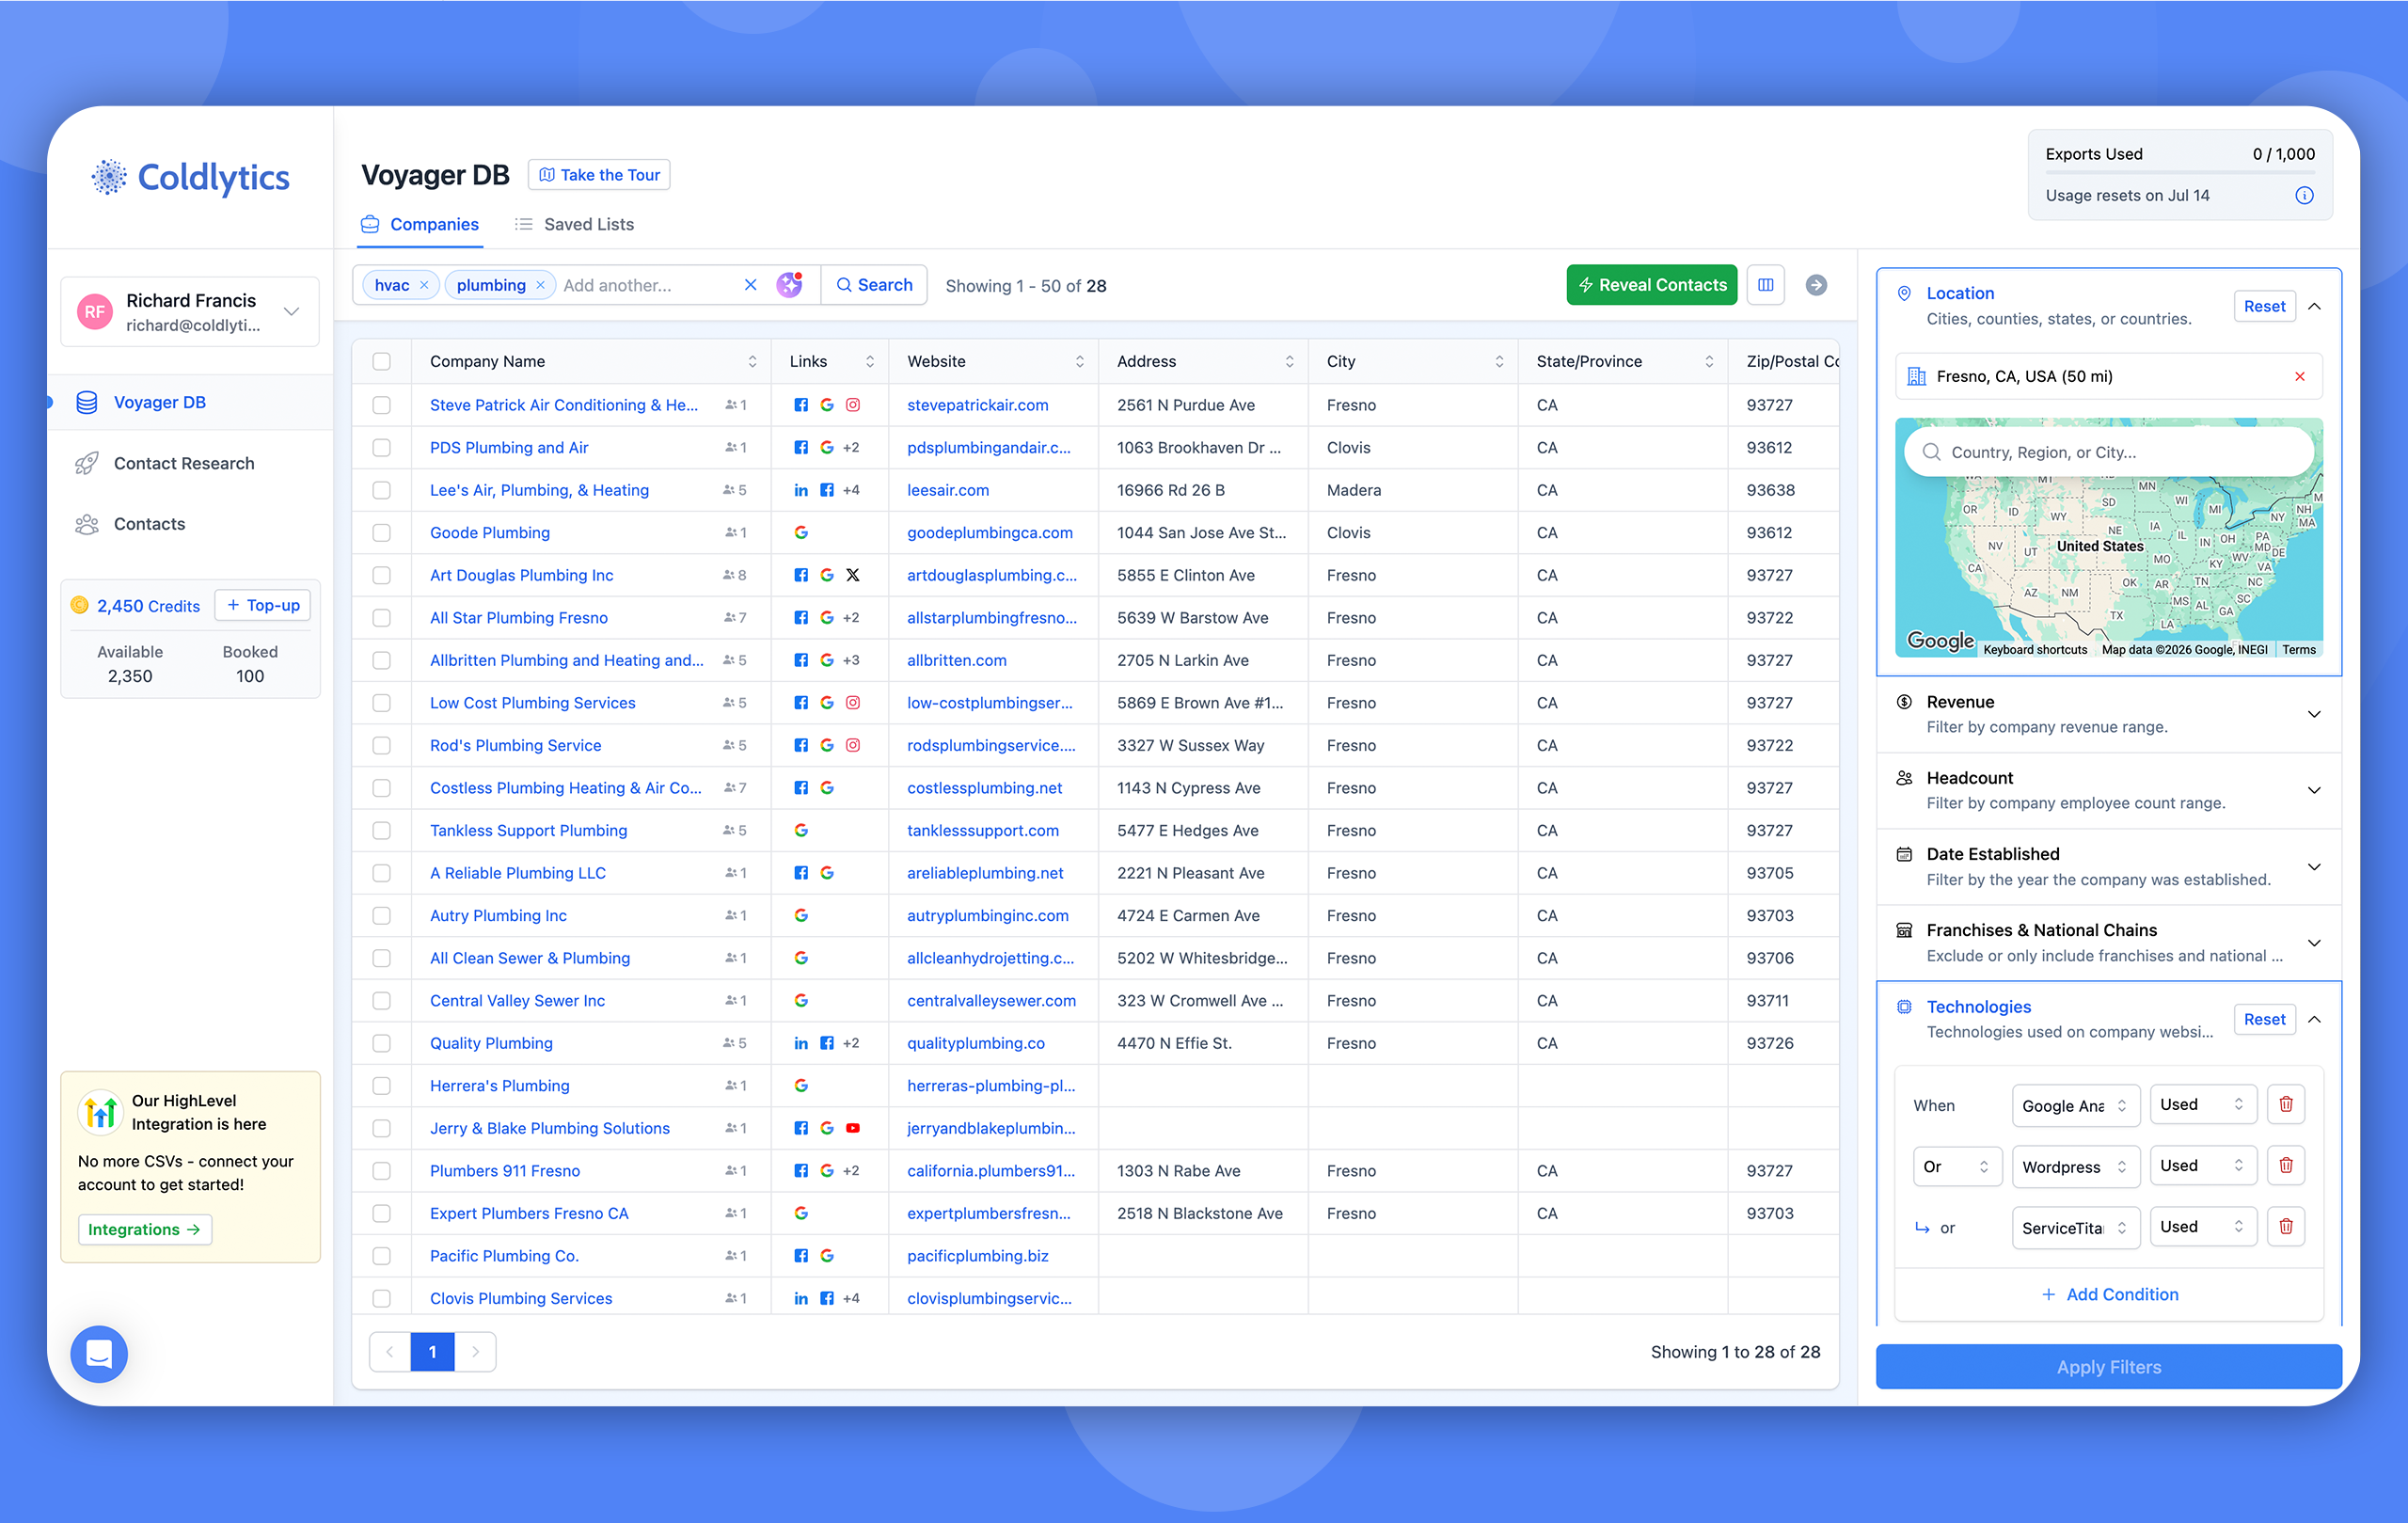Open the Google Analytics technology dropdown
The image size is (2408, 1523).
2076,1105
